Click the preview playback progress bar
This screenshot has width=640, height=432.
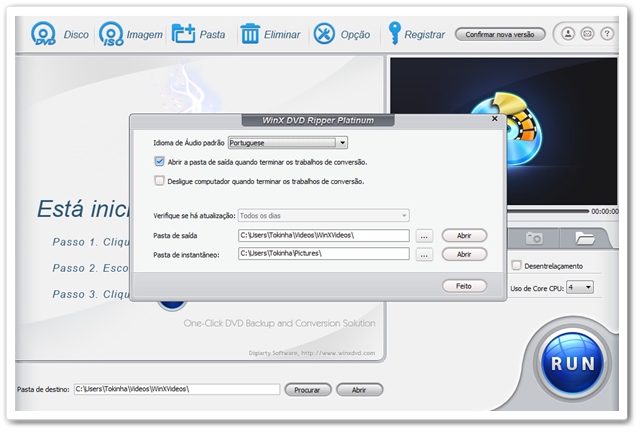click(x=548, y=211)
